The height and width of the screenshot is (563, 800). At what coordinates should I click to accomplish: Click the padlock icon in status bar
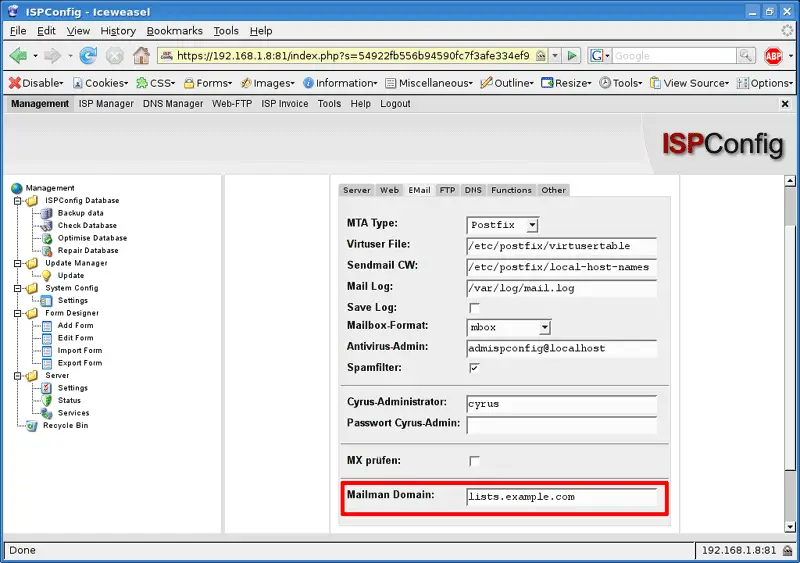[x=788, y=550]
